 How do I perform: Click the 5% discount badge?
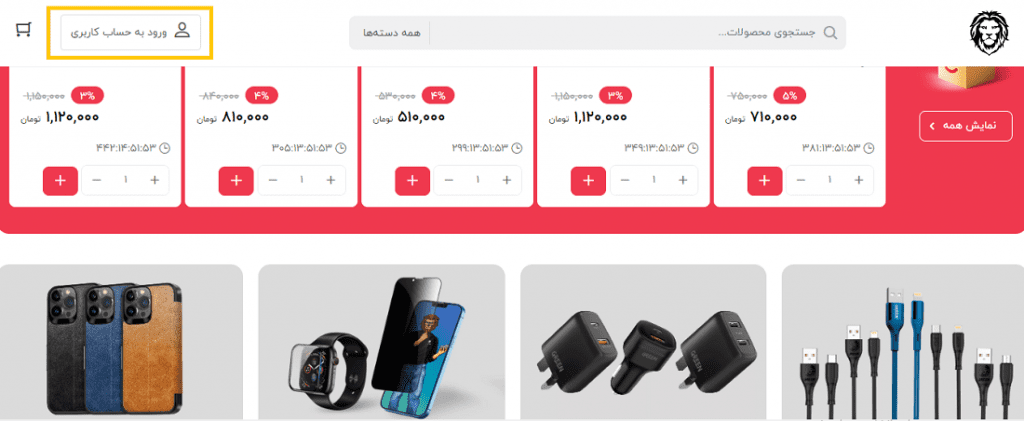[x=790, y=95]
